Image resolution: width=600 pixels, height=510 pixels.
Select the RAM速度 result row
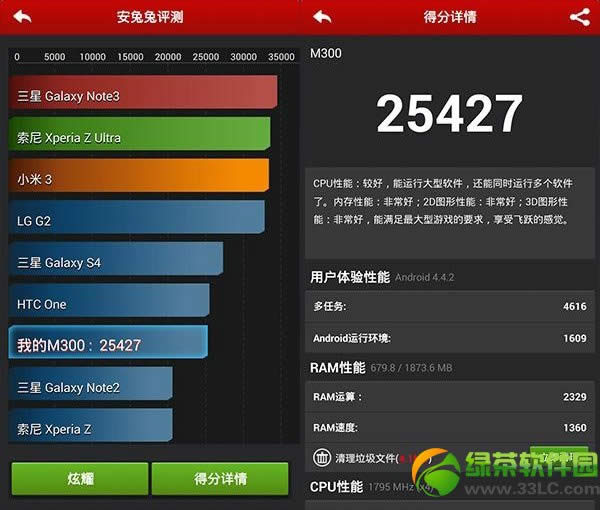[x=450, y=427]
